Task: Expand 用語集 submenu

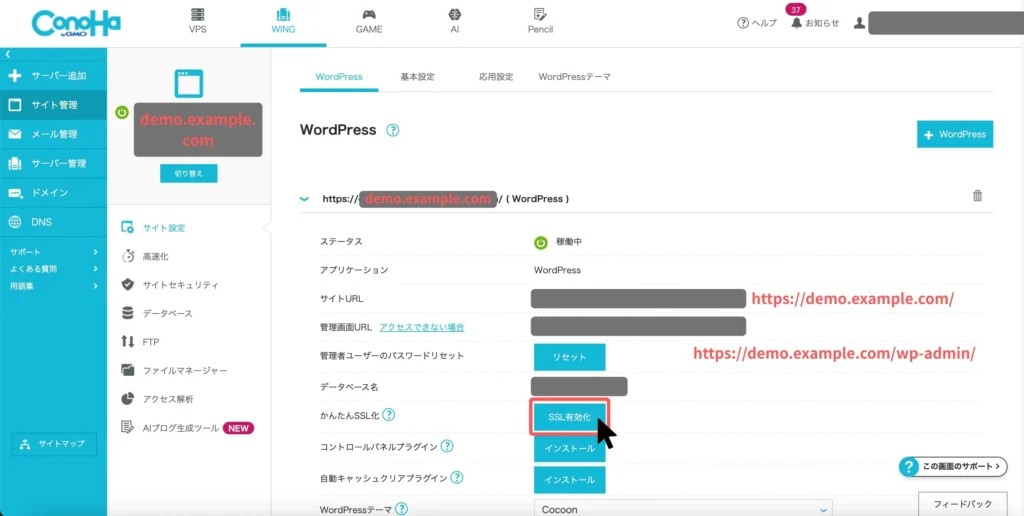Action: (x=54, y=285)
